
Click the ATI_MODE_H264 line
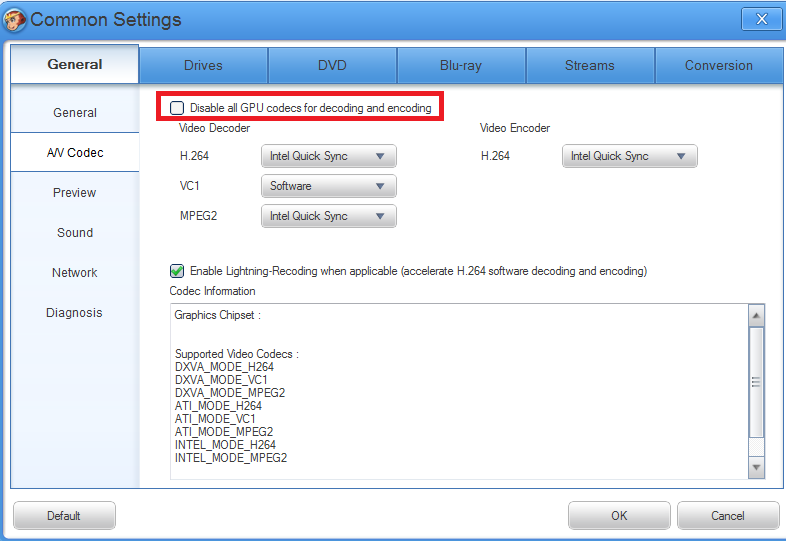tap(218, 406)
